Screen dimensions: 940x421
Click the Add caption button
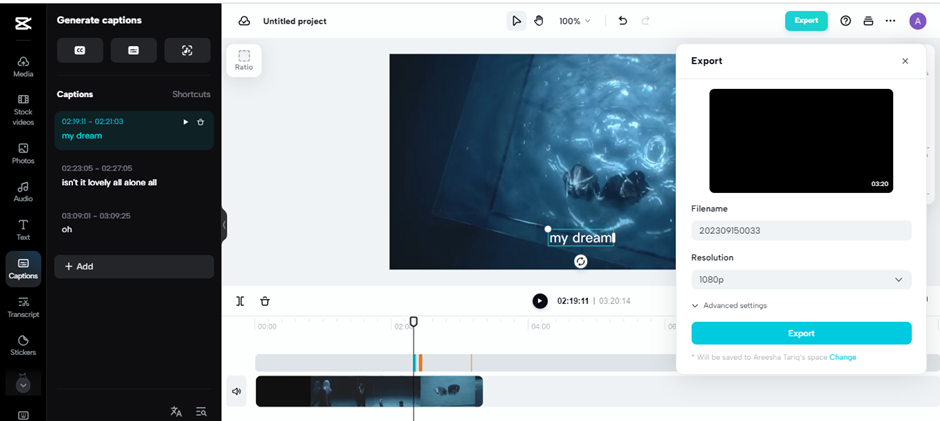coord(134,266)
